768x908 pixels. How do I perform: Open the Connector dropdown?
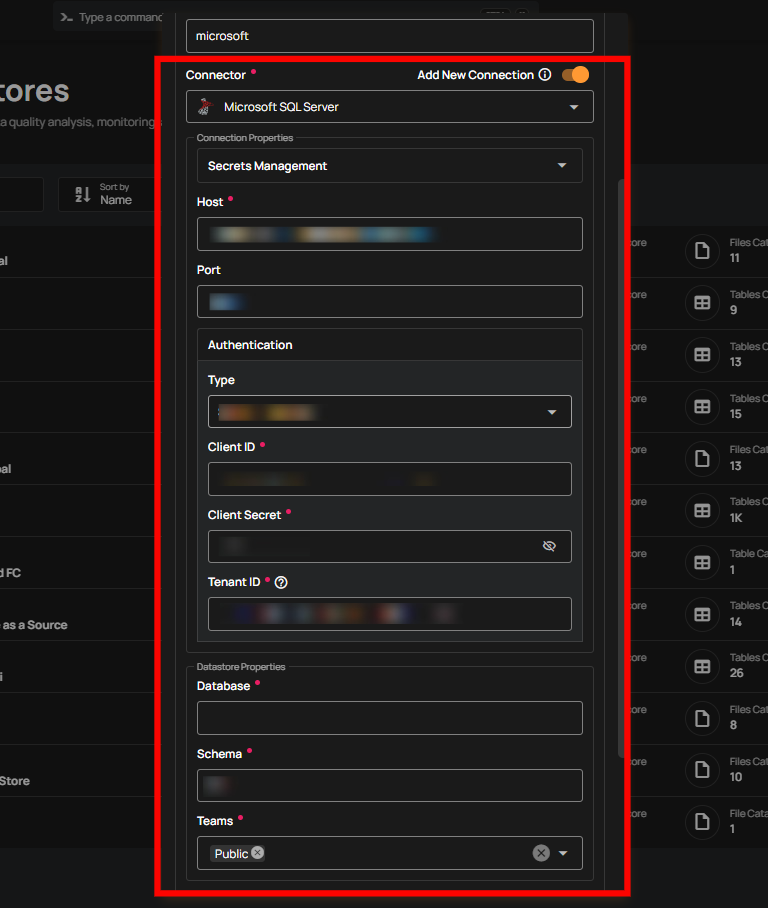574,107
